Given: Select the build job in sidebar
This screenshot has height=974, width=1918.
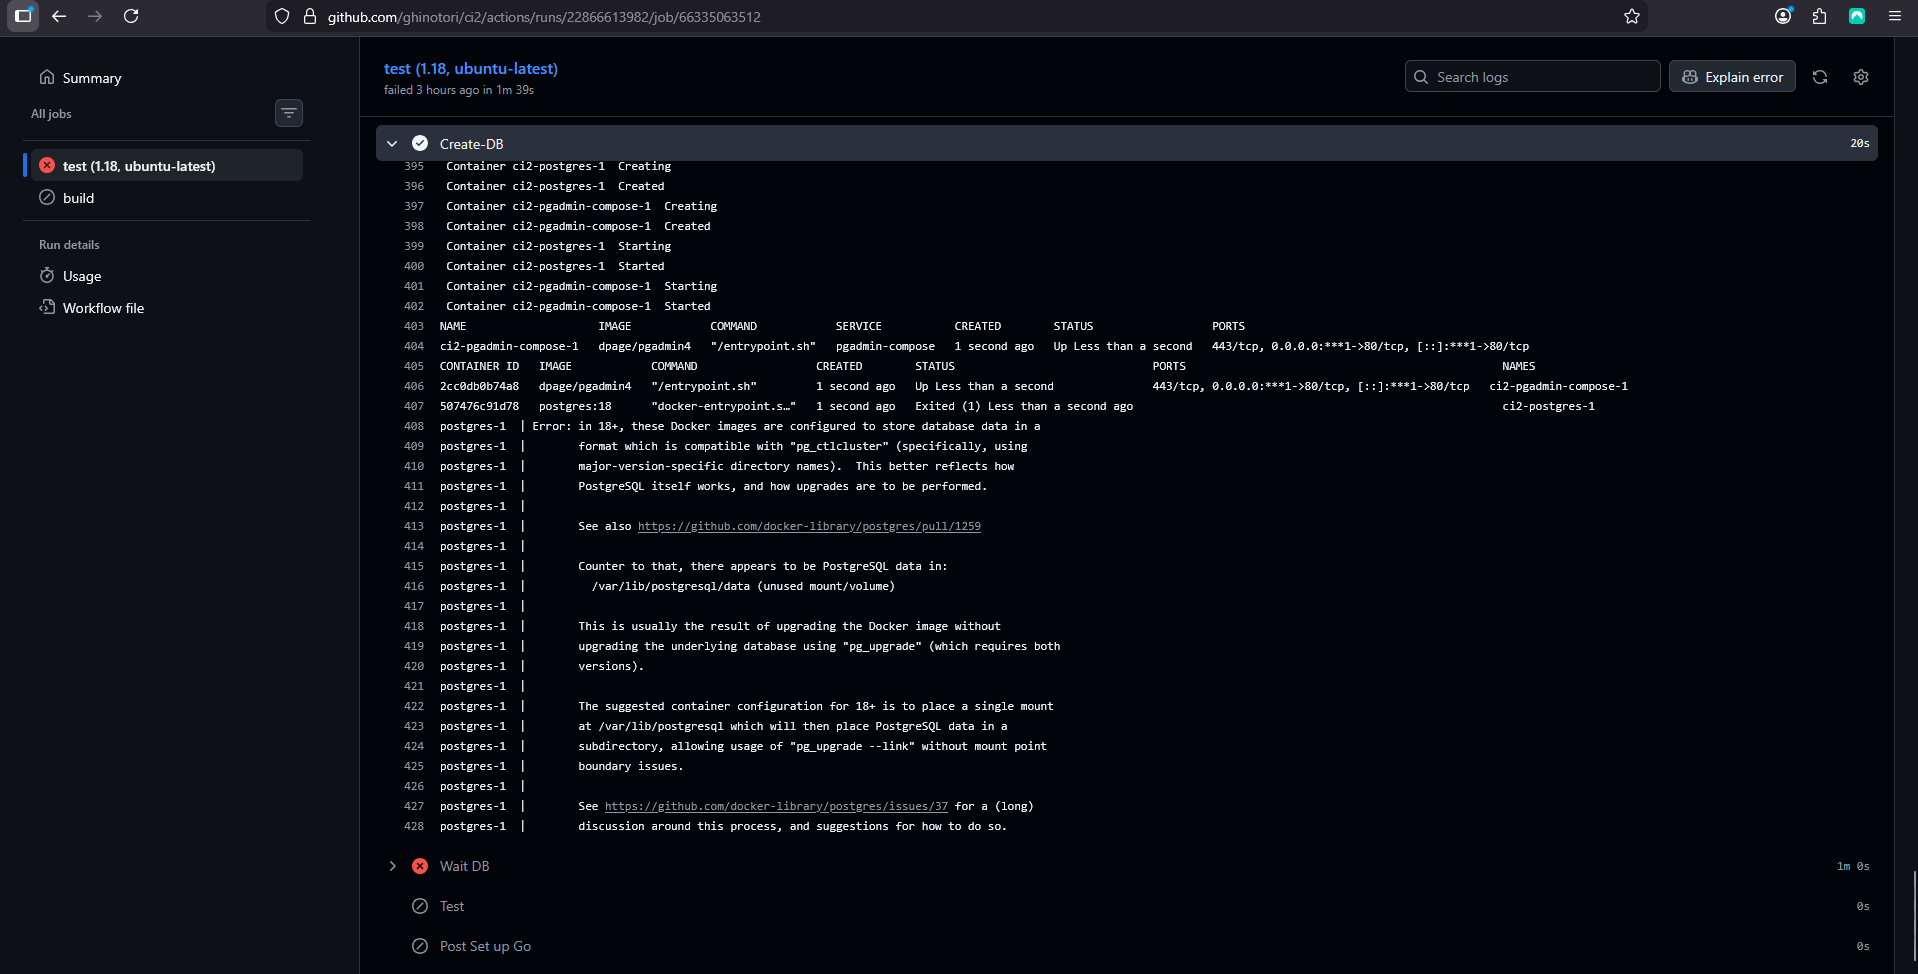Looking at the screenshot, I should 78,198.
